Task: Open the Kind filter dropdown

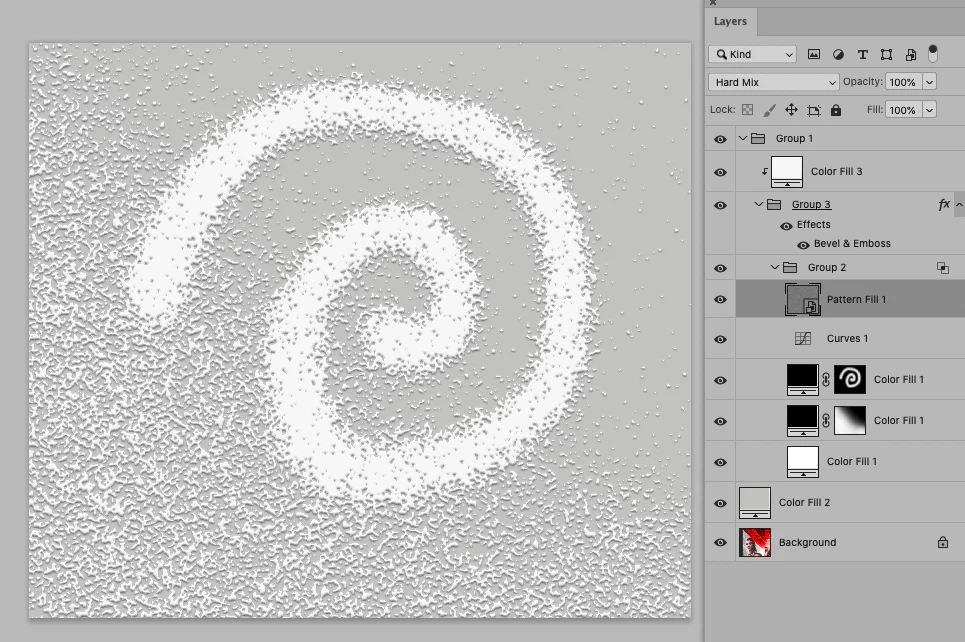Action: (x=753, y=54)
